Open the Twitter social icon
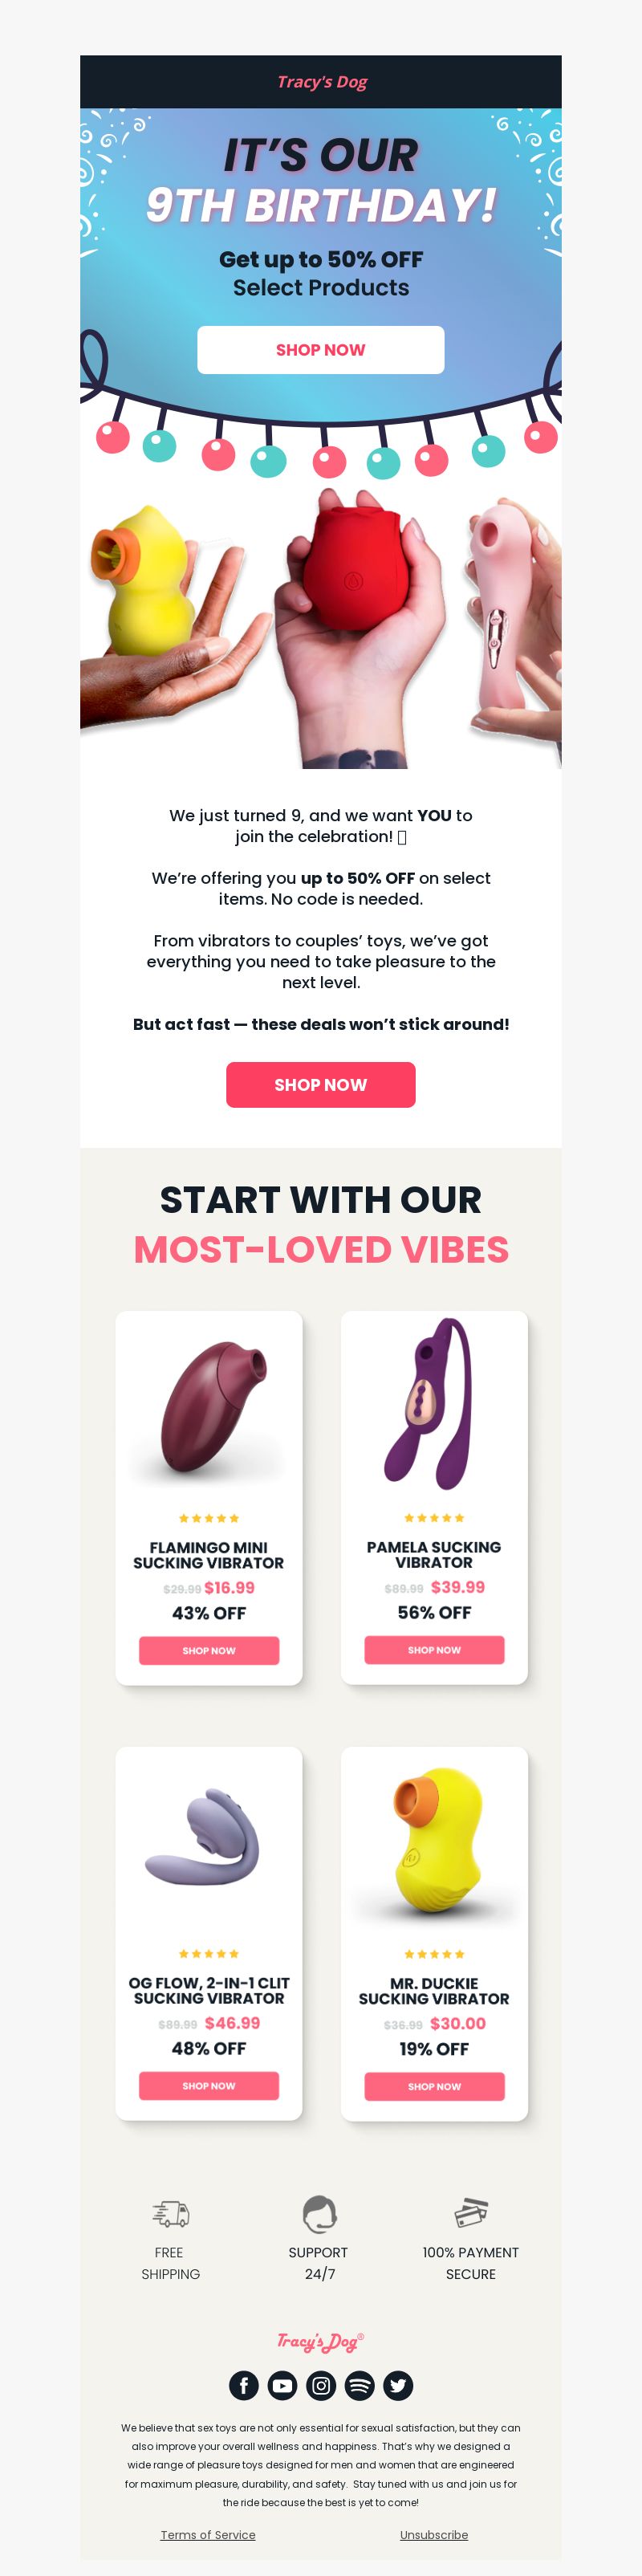The height and width of the screenshot is (2576, 642). click(x=398, y=2385)
